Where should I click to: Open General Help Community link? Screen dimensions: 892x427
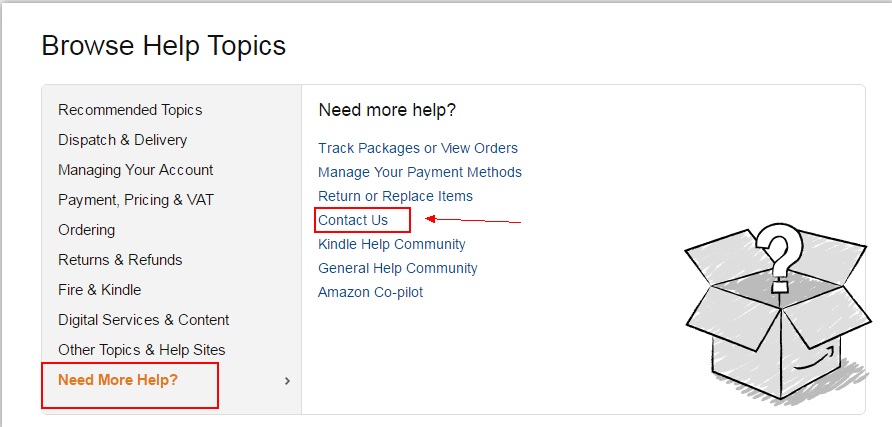click(x=398, y=268)
